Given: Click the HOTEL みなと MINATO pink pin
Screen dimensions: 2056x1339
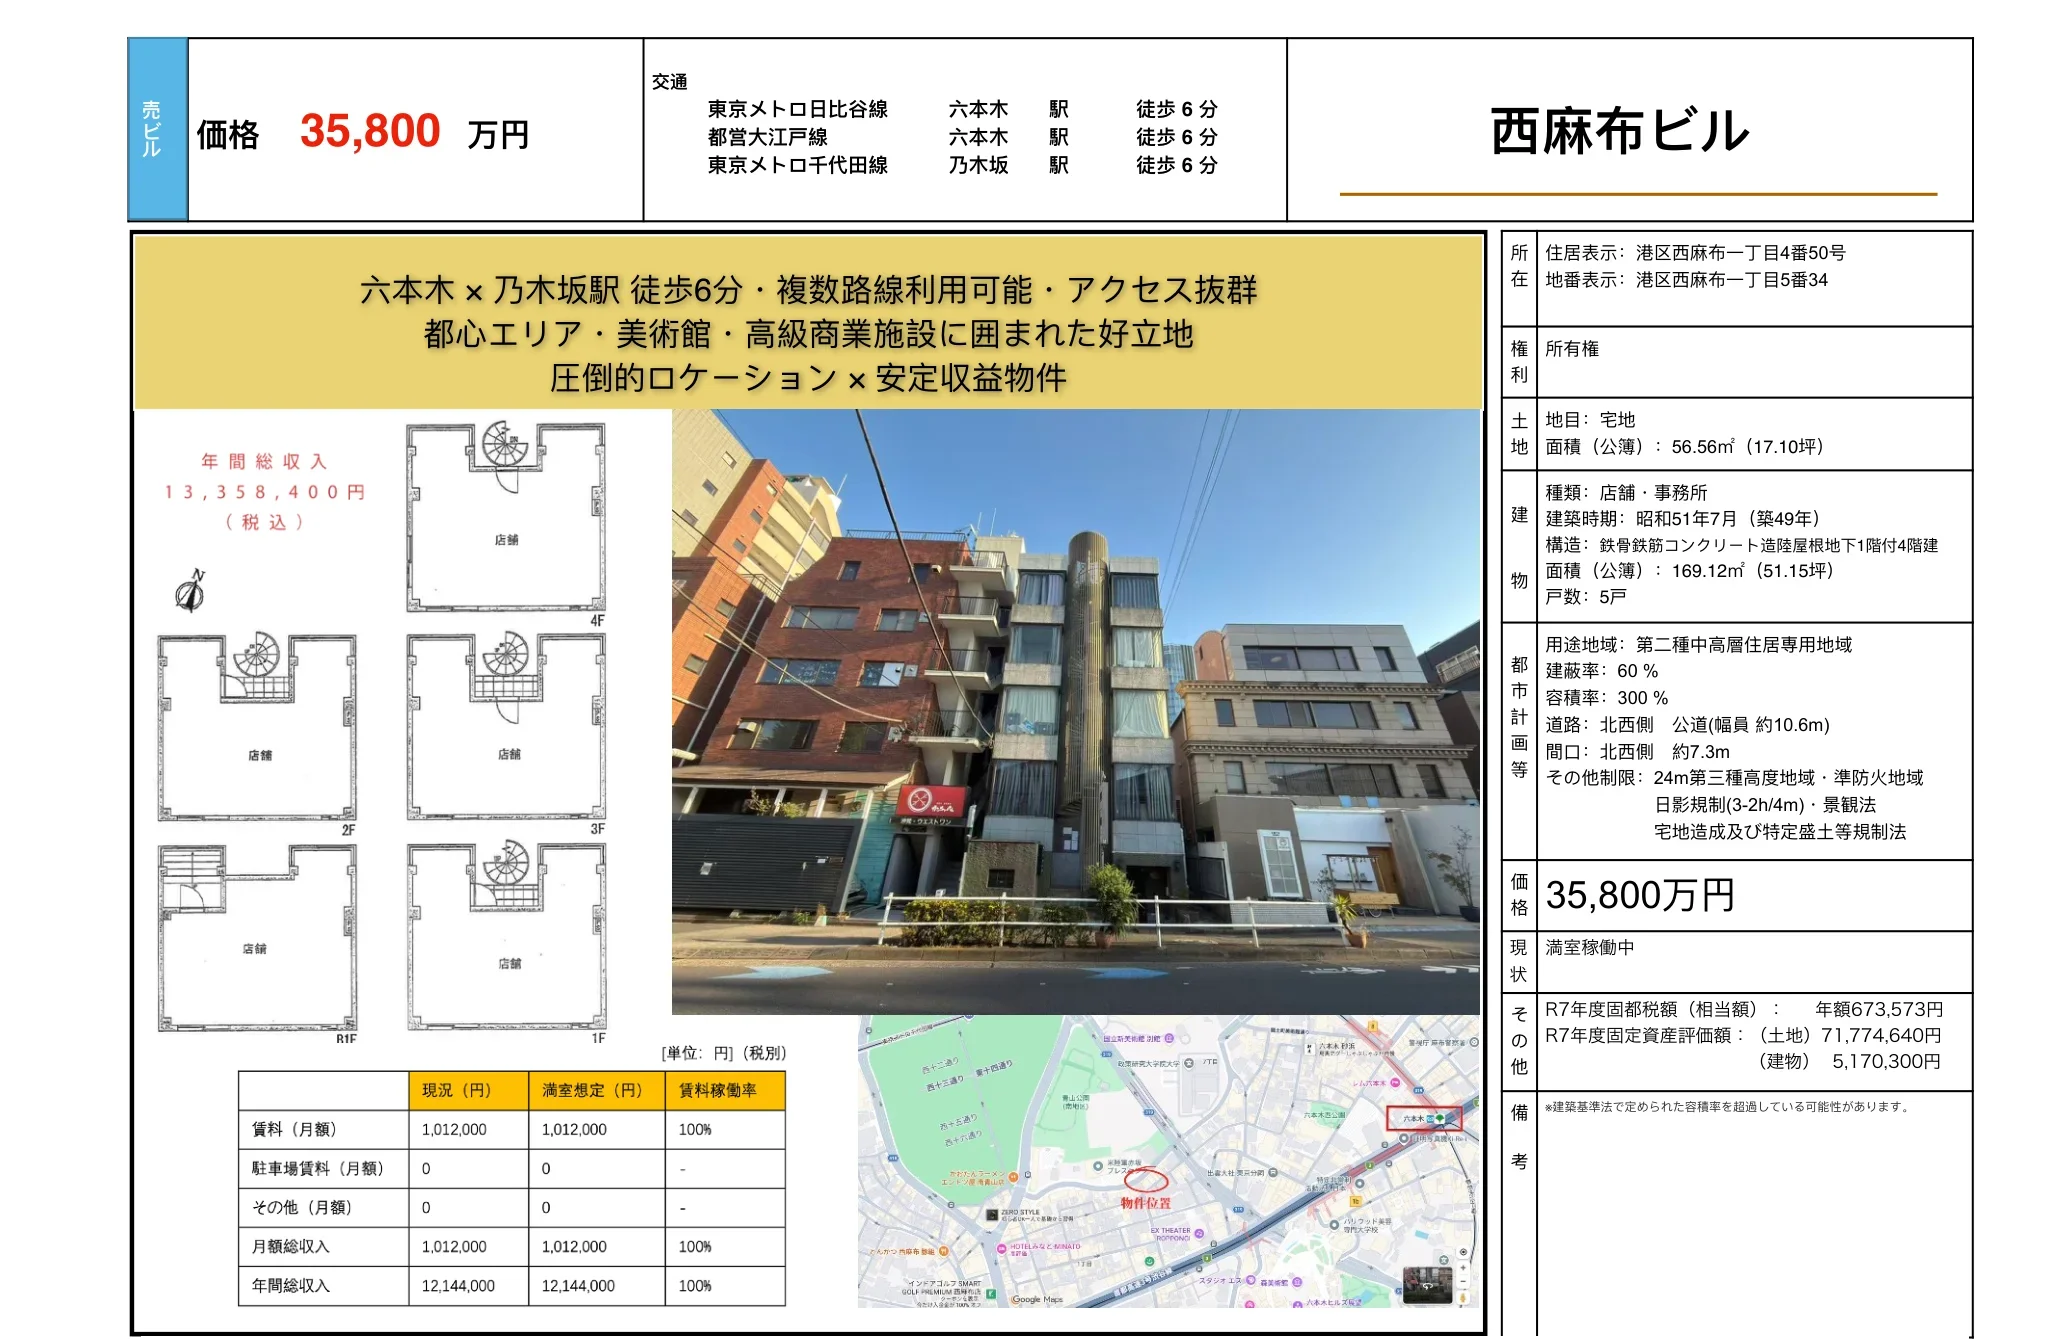Looking at the screenshot, I should 1000,1248.
